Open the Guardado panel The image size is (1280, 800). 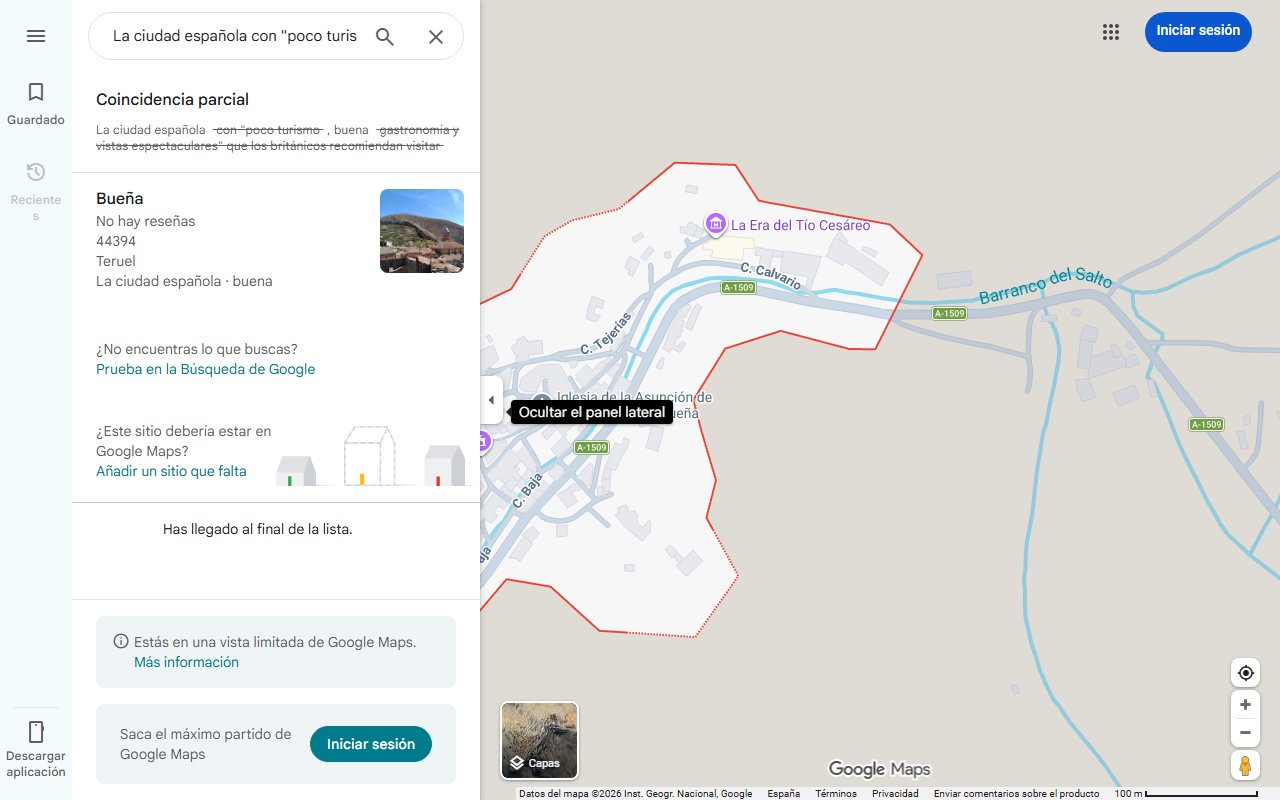pos(36,104)
